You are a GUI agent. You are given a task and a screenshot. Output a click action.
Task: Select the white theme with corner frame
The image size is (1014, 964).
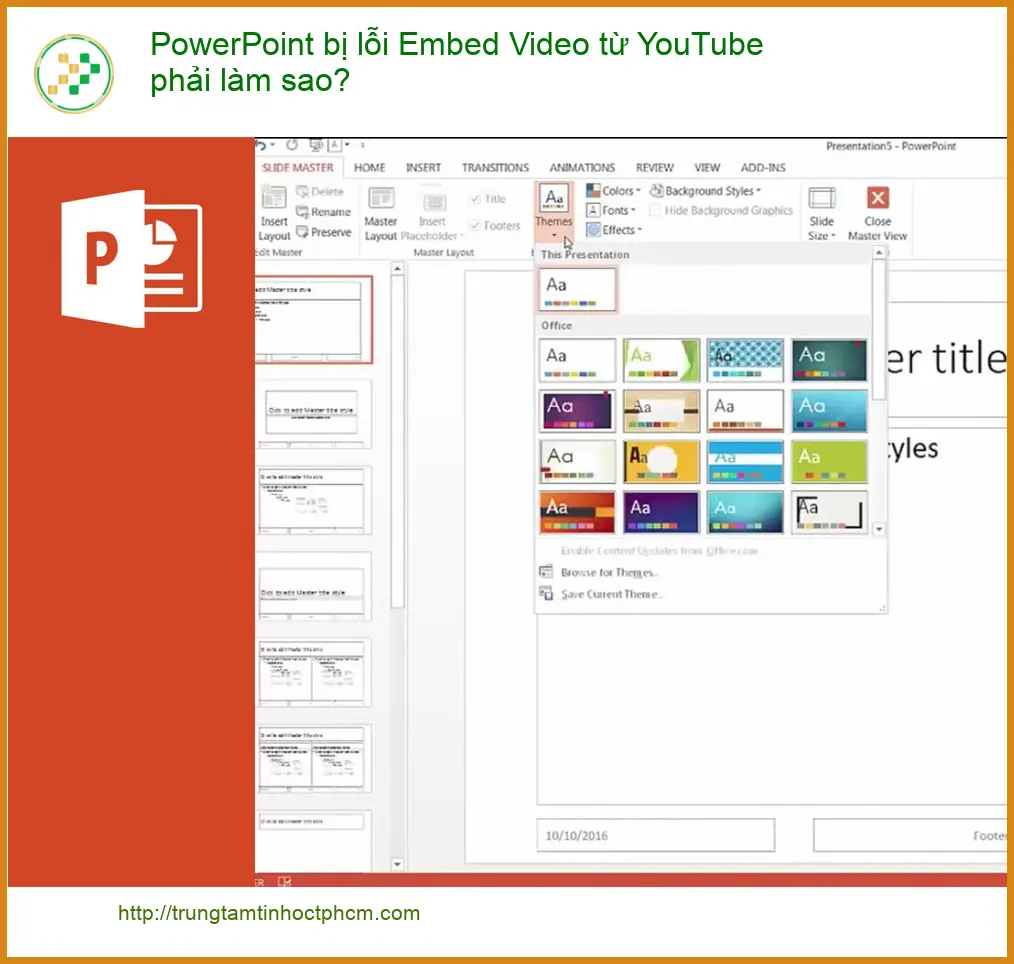point(829,512)
